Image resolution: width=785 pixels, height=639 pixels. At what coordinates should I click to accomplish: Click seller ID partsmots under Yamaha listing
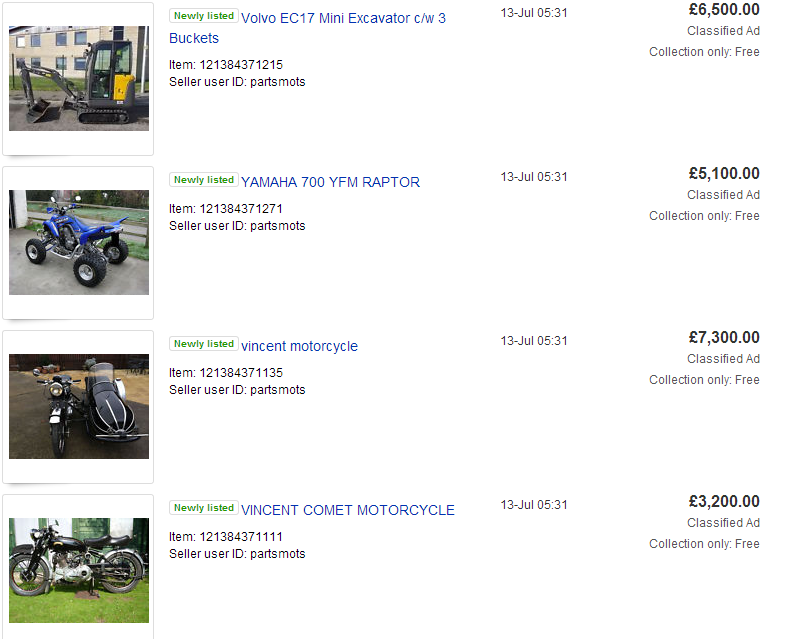[277, 226]
